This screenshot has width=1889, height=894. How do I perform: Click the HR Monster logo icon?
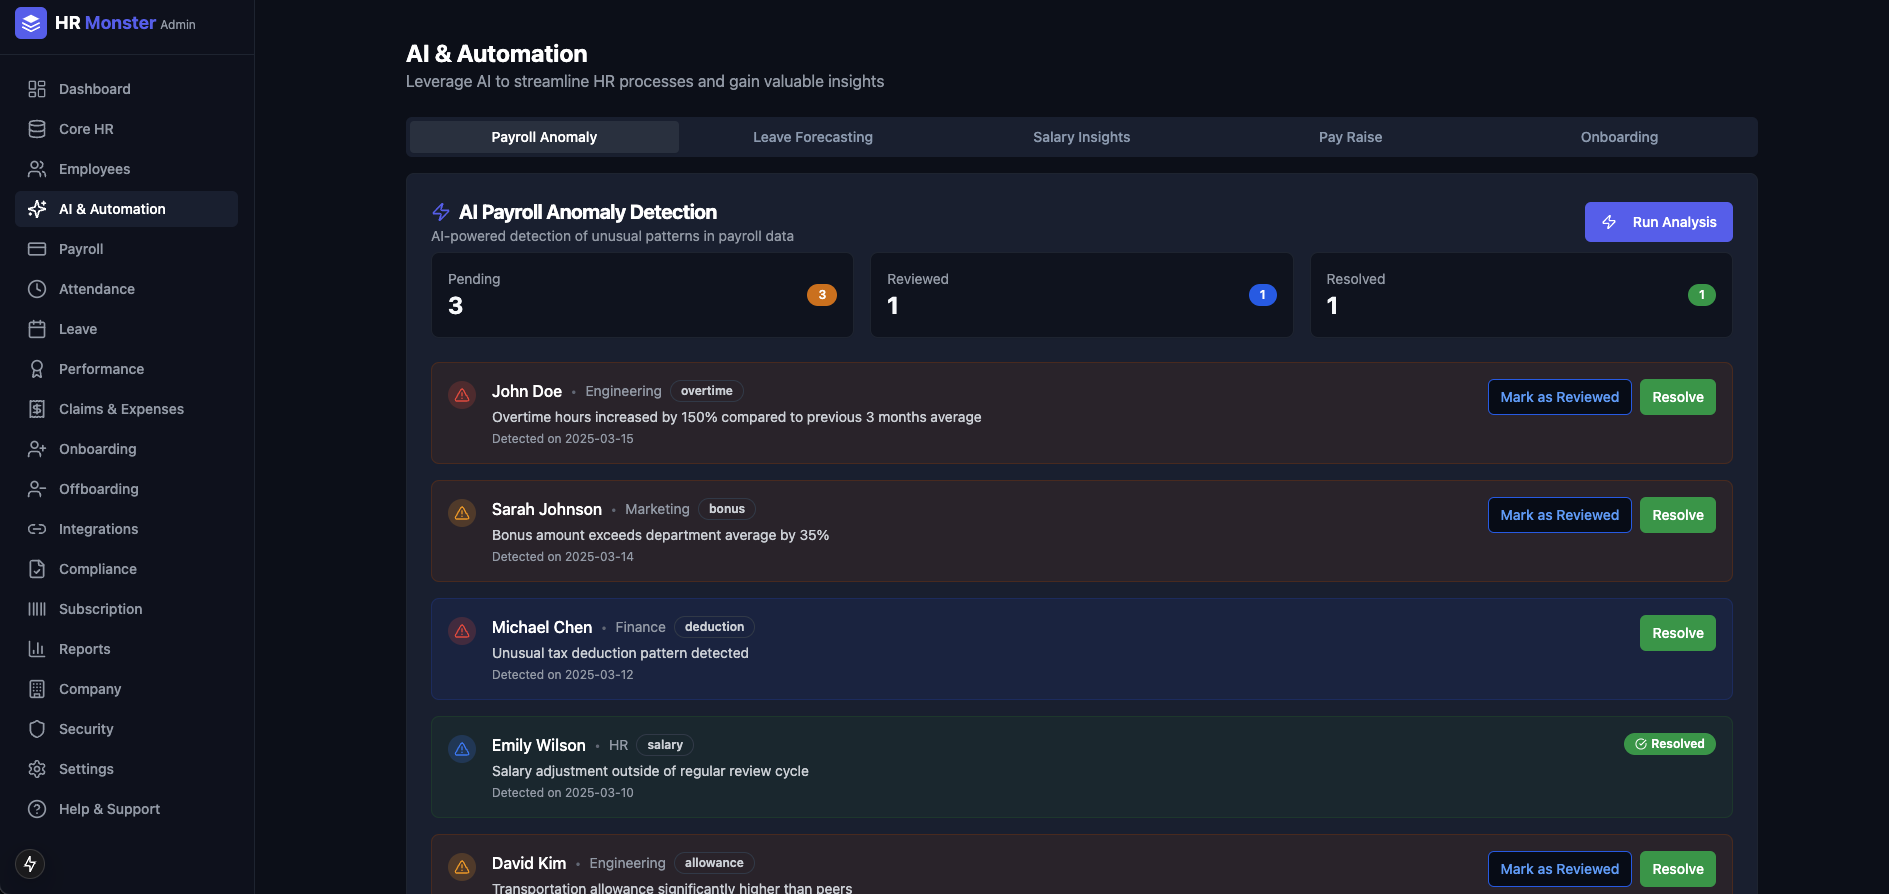(x=31, y=23)
